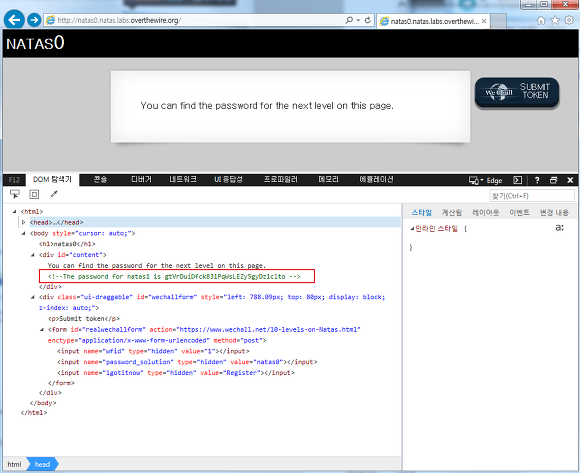Go back with the browser Back arrow
This screenshot has width=580, height=473.
(14, 19)
